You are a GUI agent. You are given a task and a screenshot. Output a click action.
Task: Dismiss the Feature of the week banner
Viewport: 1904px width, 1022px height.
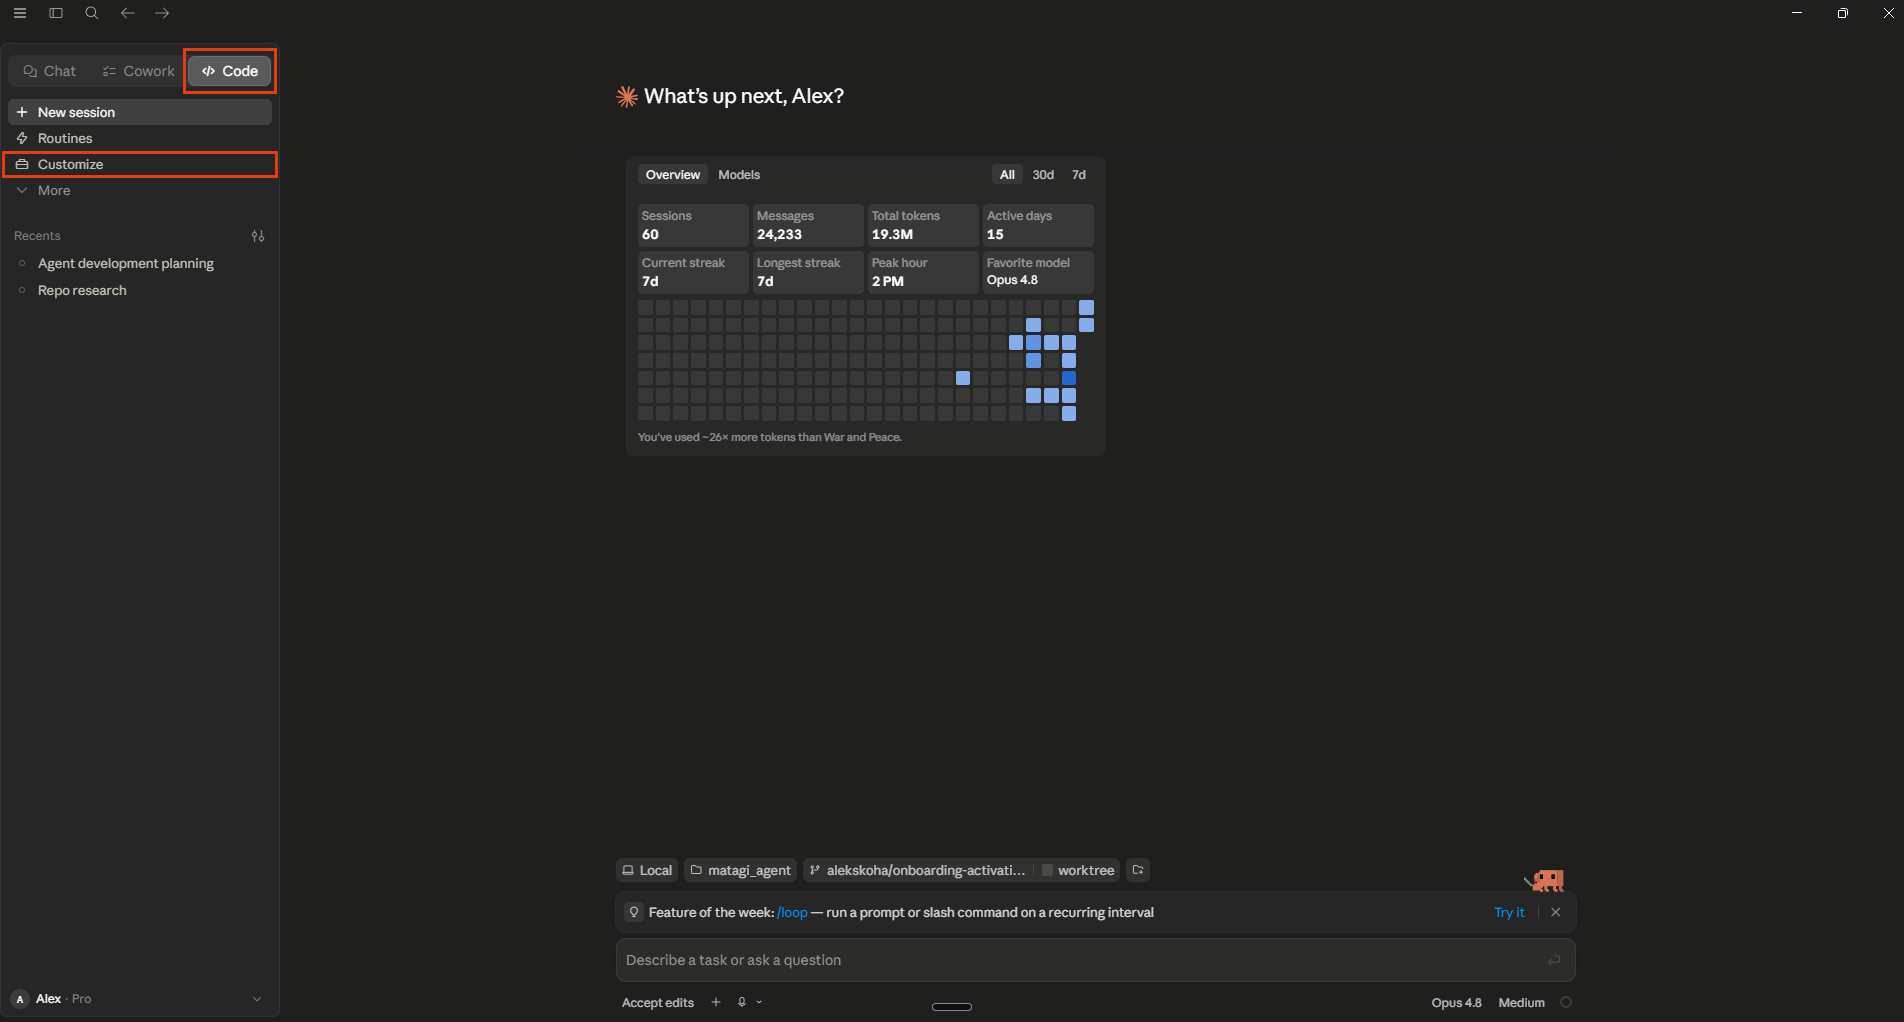(x=1555, y=912)
